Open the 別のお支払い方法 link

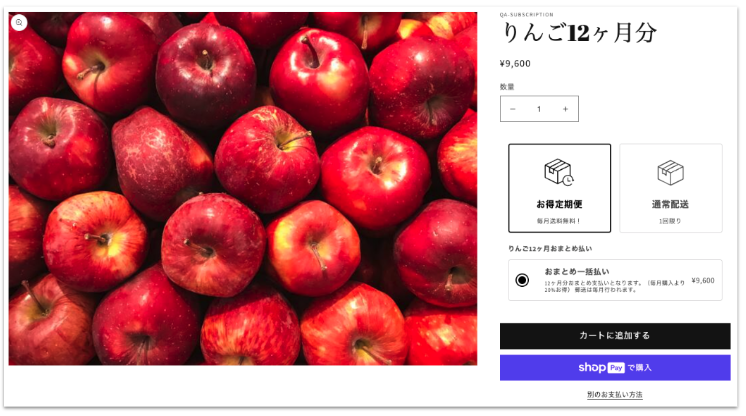coord(615,395)
